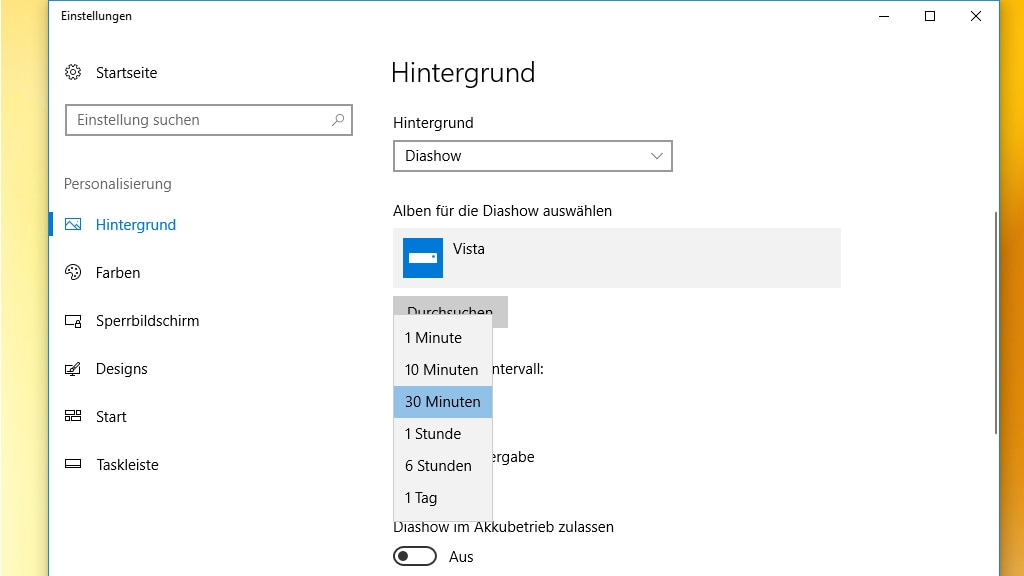Image resolution: width=1024 pixels, height=576 pixels.
Task: Select the Vista album drive icon
Action: click(x=422, y=258)
